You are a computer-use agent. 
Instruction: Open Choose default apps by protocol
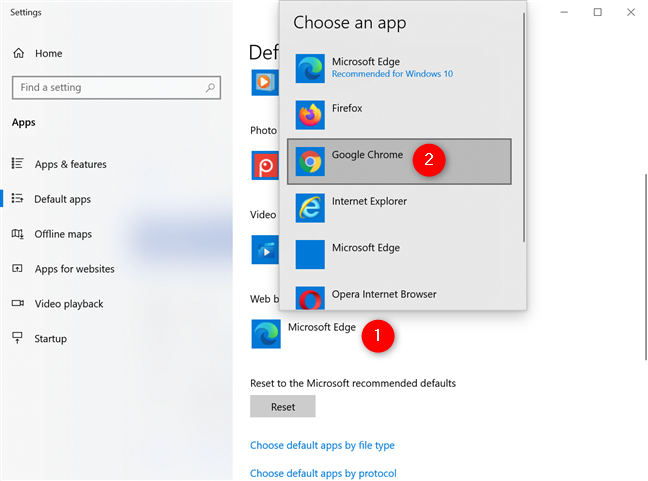pyautogui.click(x=323, y=473)
